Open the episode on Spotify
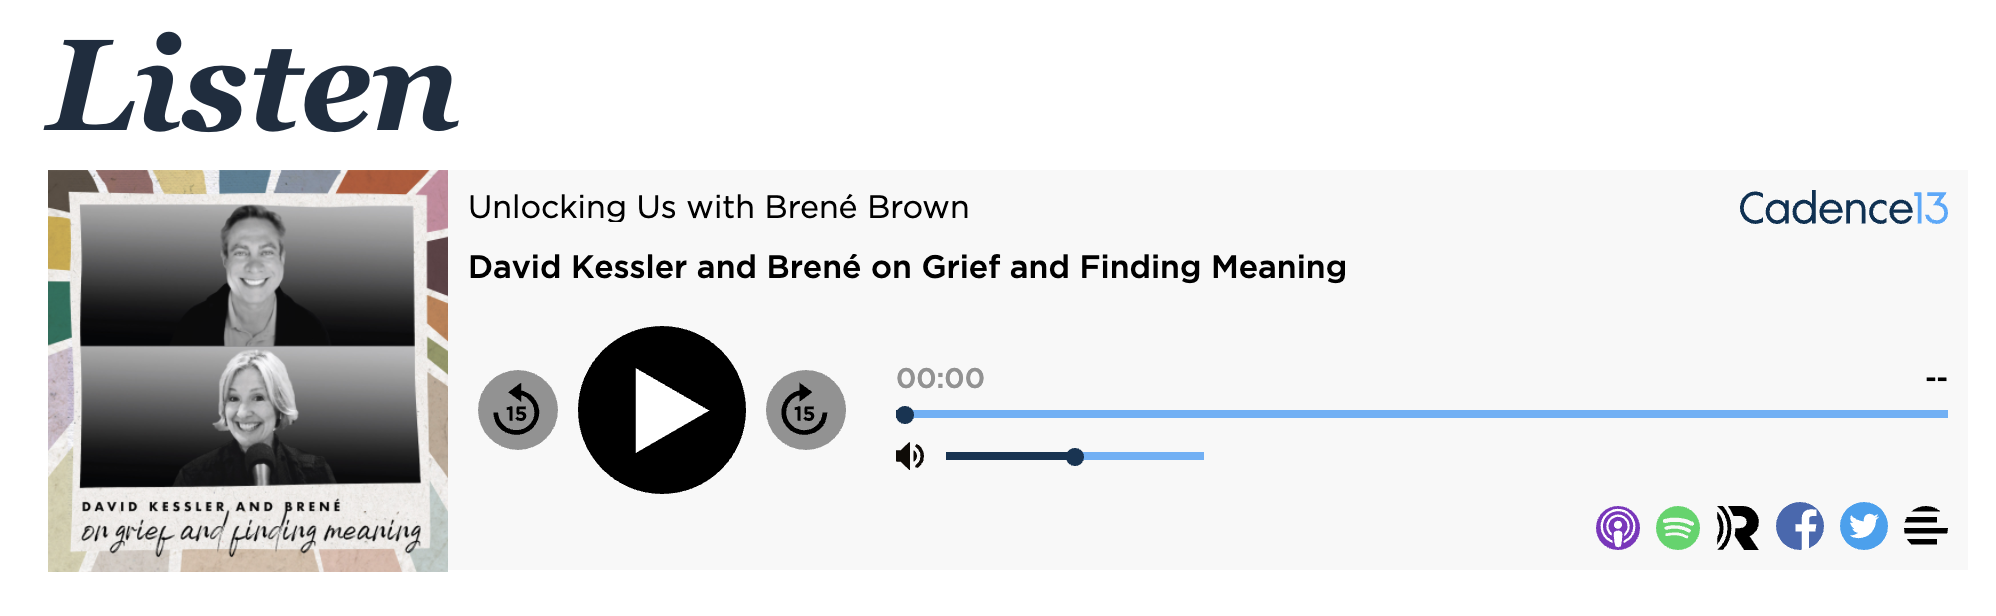Screen dimensions: 1996x616 (x=1677, y=527)
